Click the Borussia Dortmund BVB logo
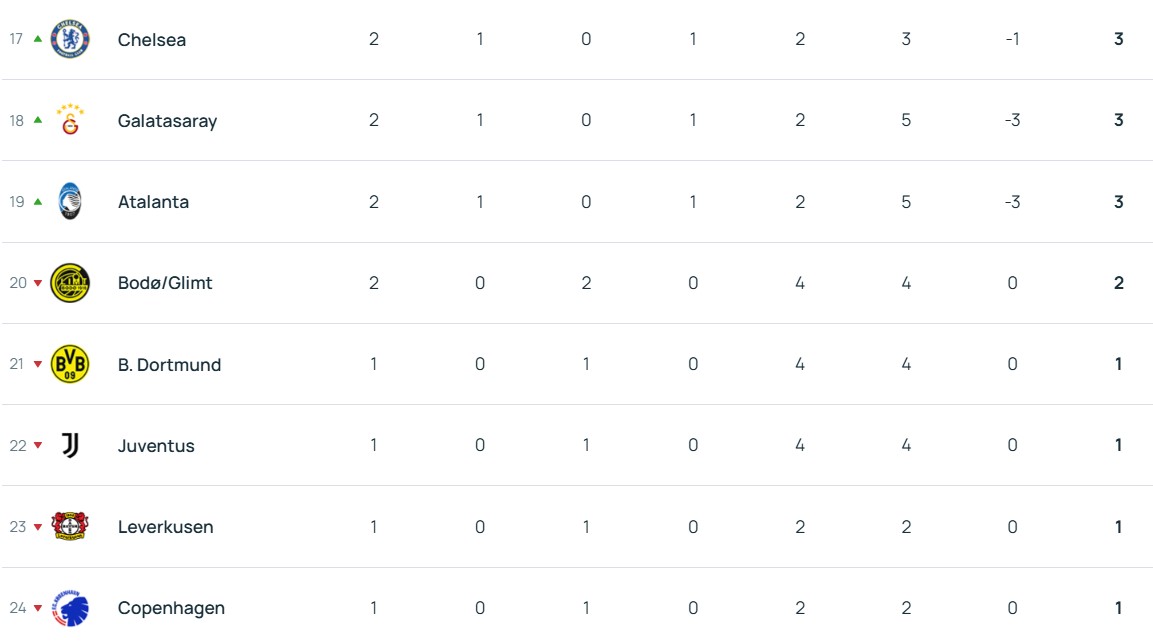Screen dimensions: 1153x641 point(70,364)
